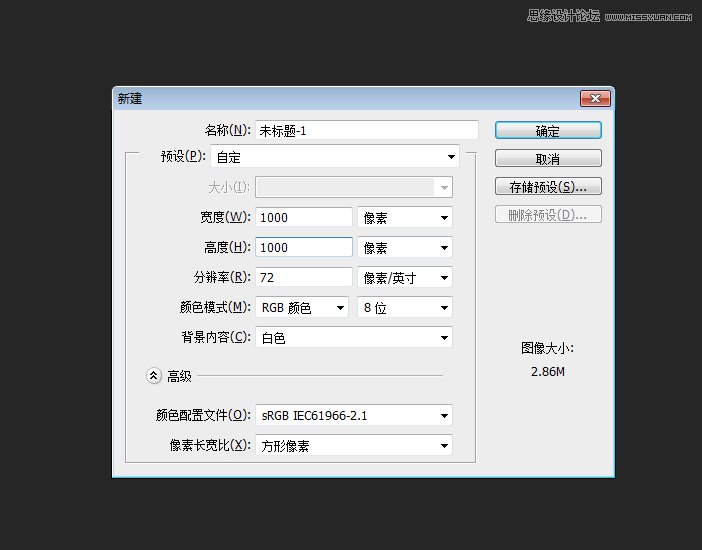702x550 pixels.
Task: Click the 宽度 value field 1000
Action: pos(304,217)
